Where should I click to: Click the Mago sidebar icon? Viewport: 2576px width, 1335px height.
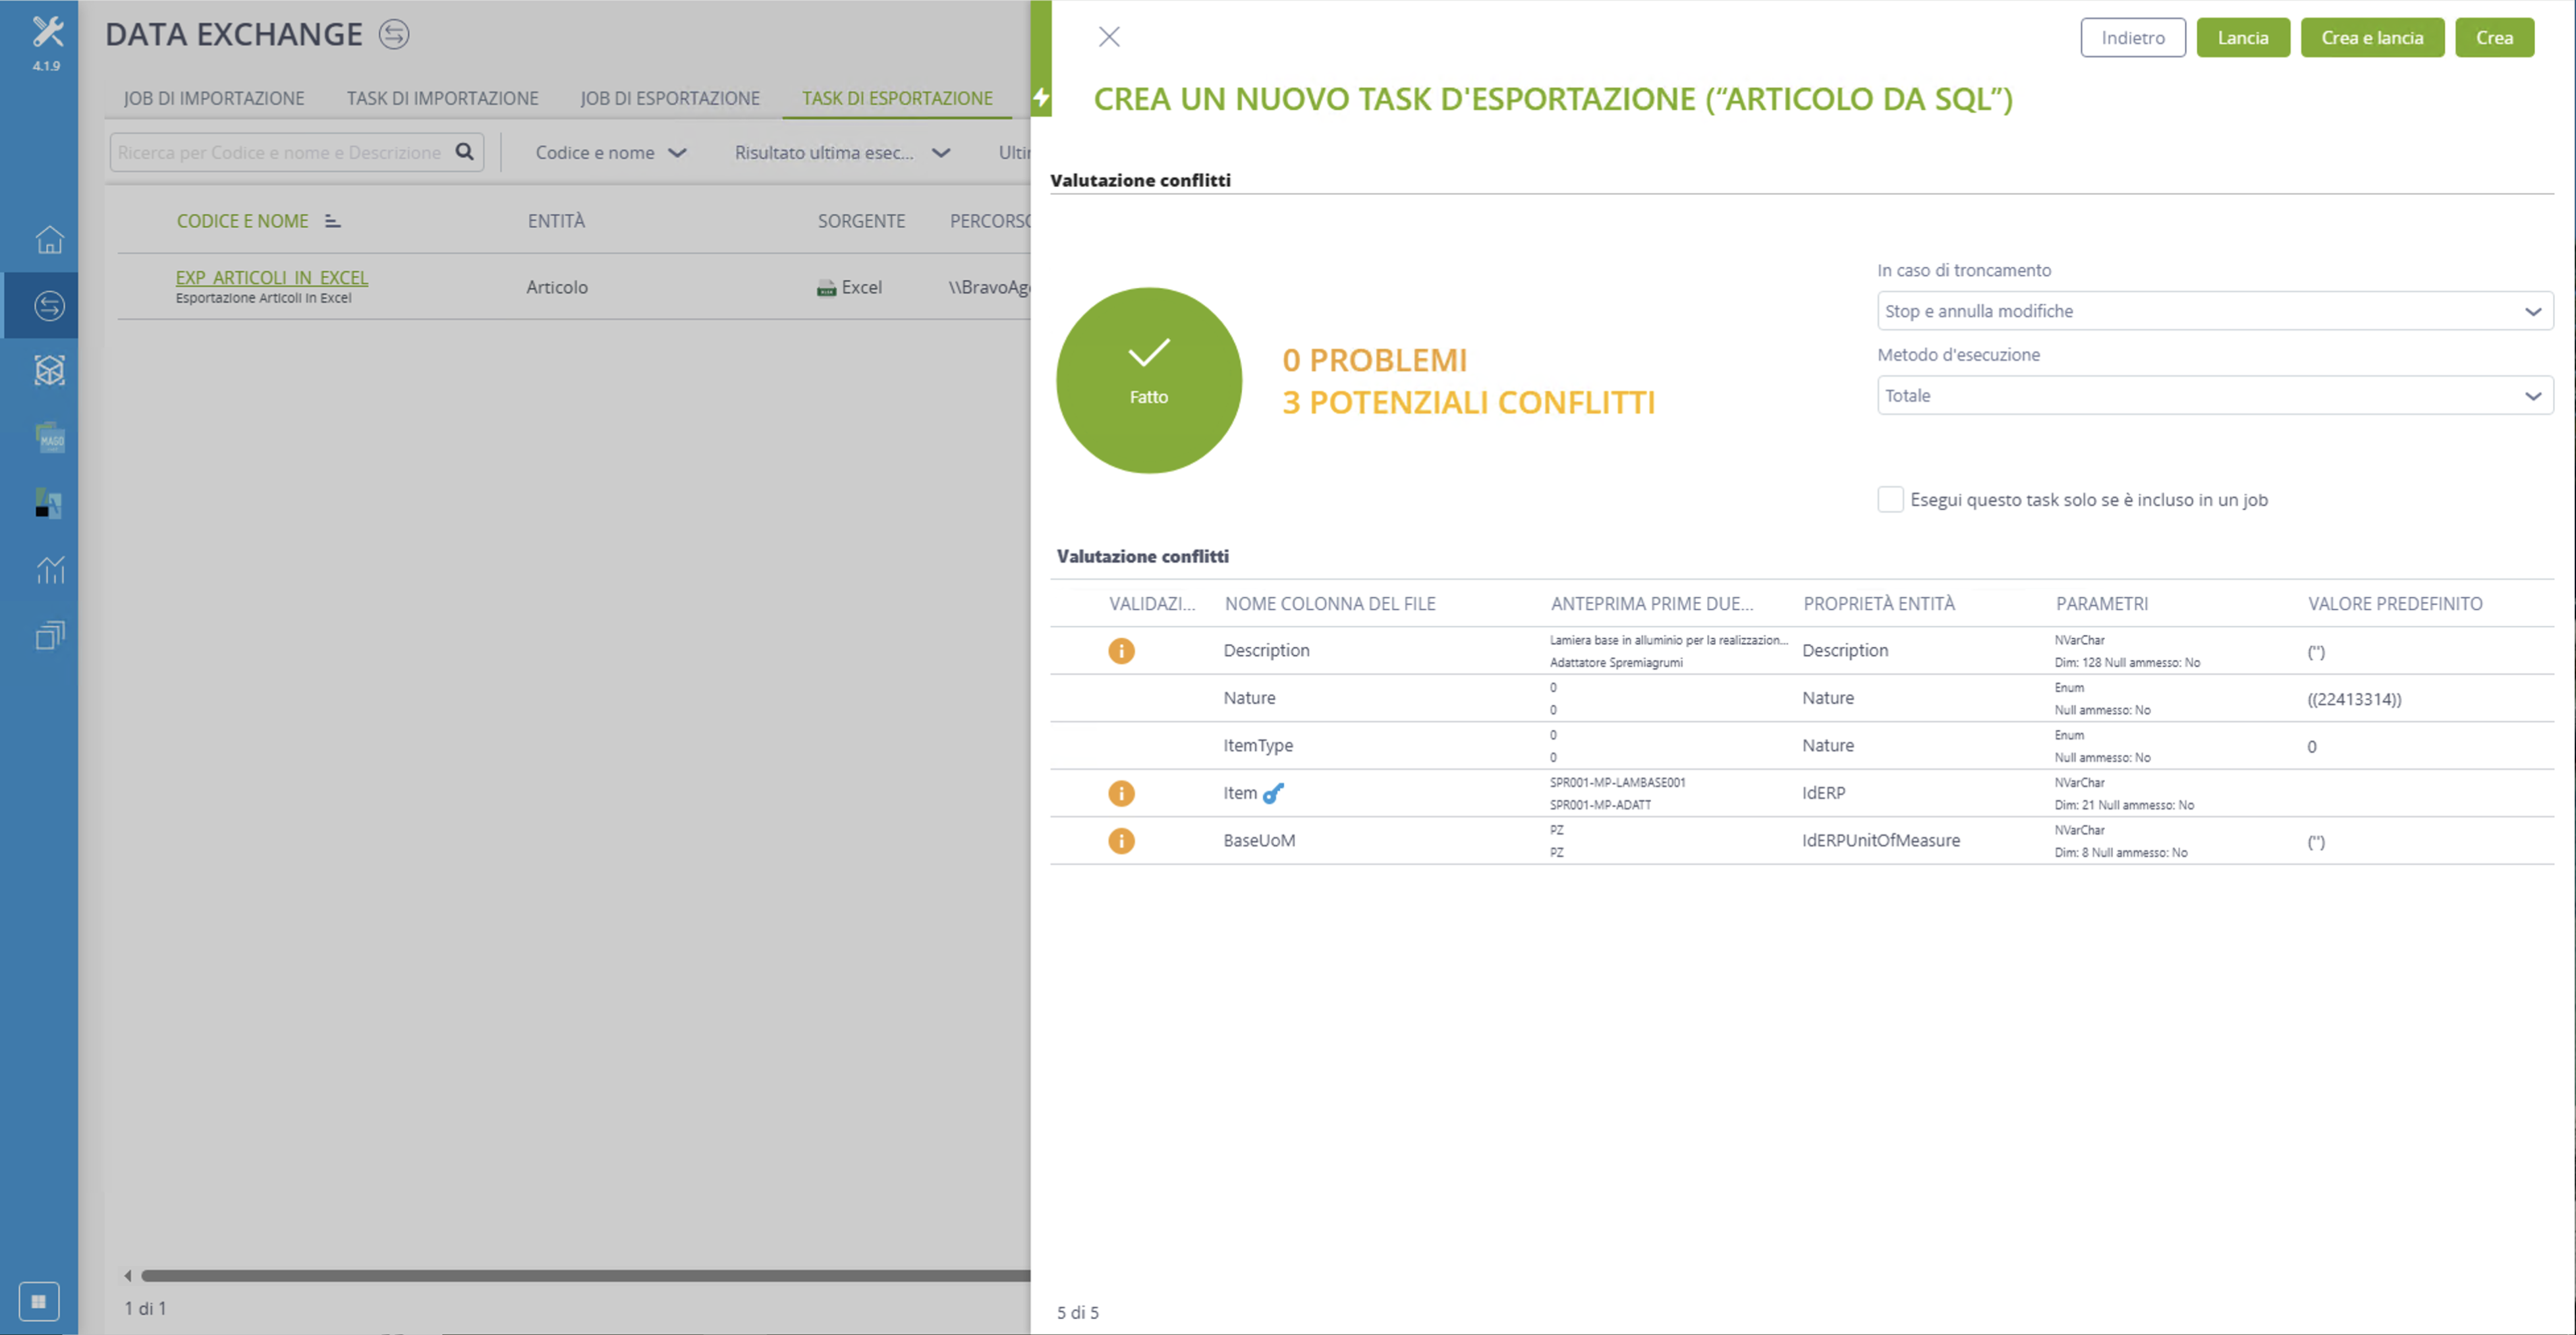pos(49,437)
